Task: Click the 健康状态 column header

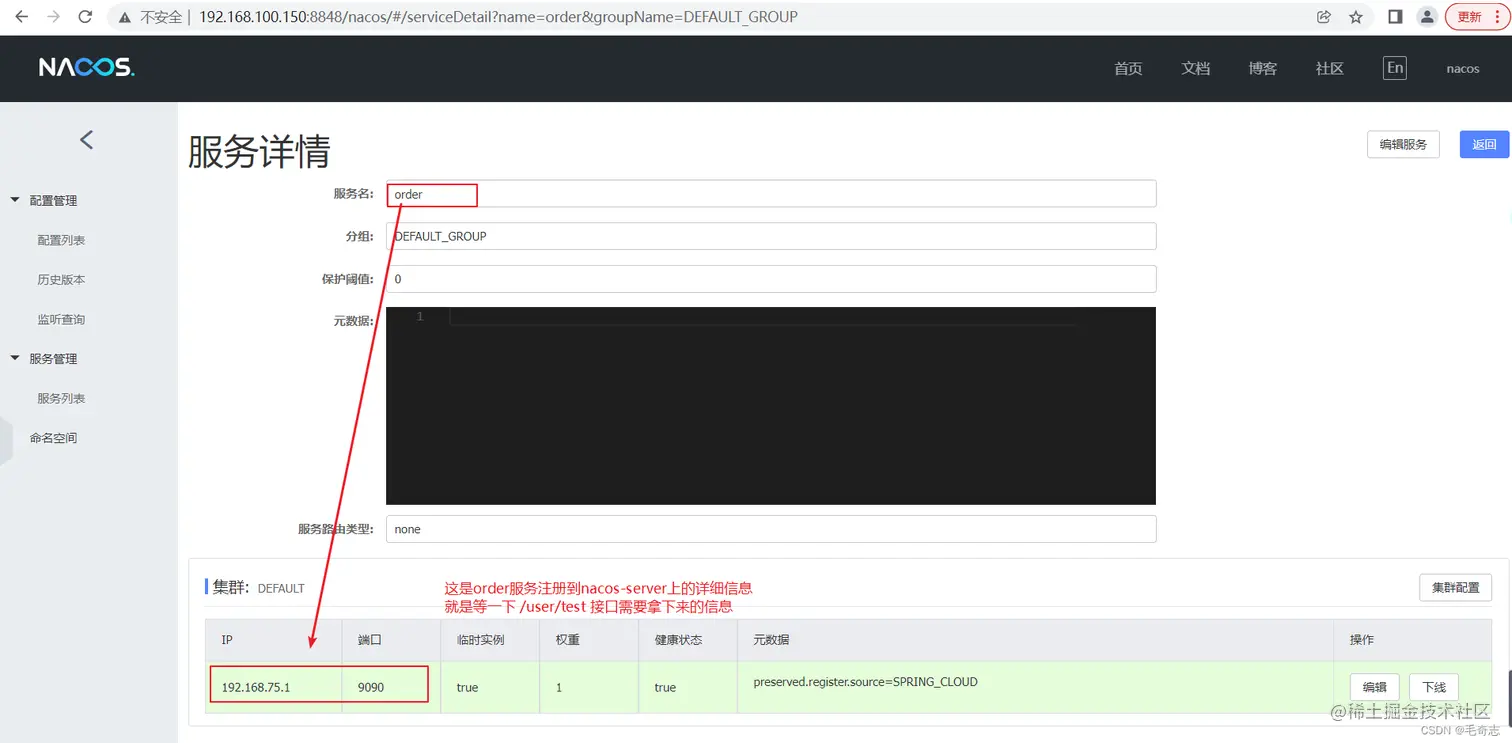Action: point(688,639)
